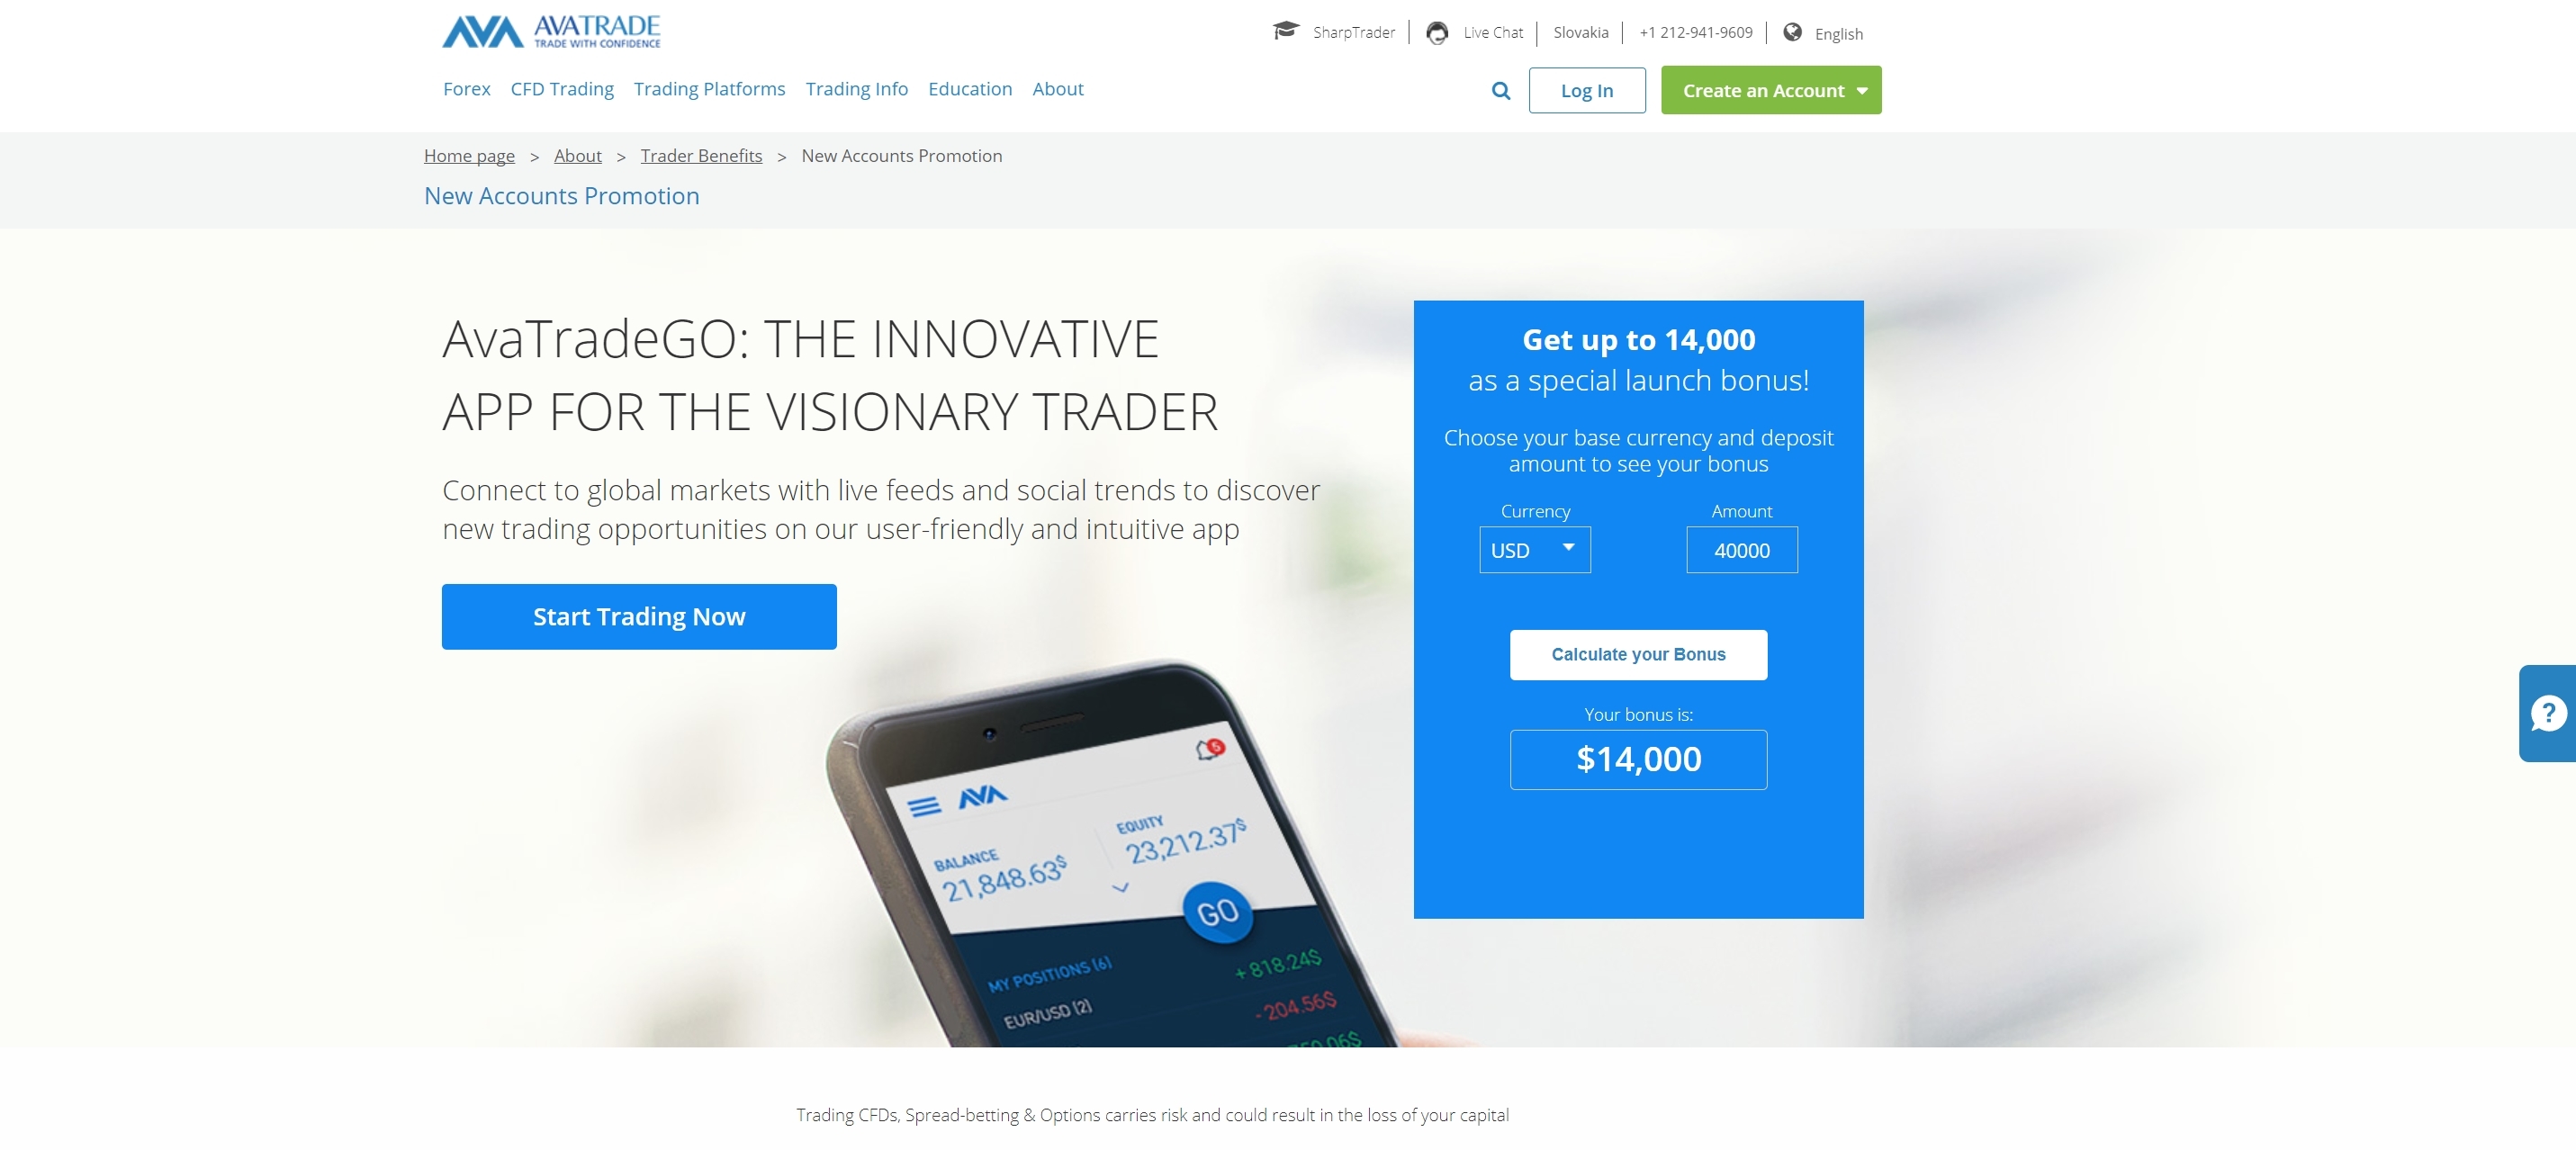Click the Start Trading Now button
2576x1150 pixels.
pos(641,615)
